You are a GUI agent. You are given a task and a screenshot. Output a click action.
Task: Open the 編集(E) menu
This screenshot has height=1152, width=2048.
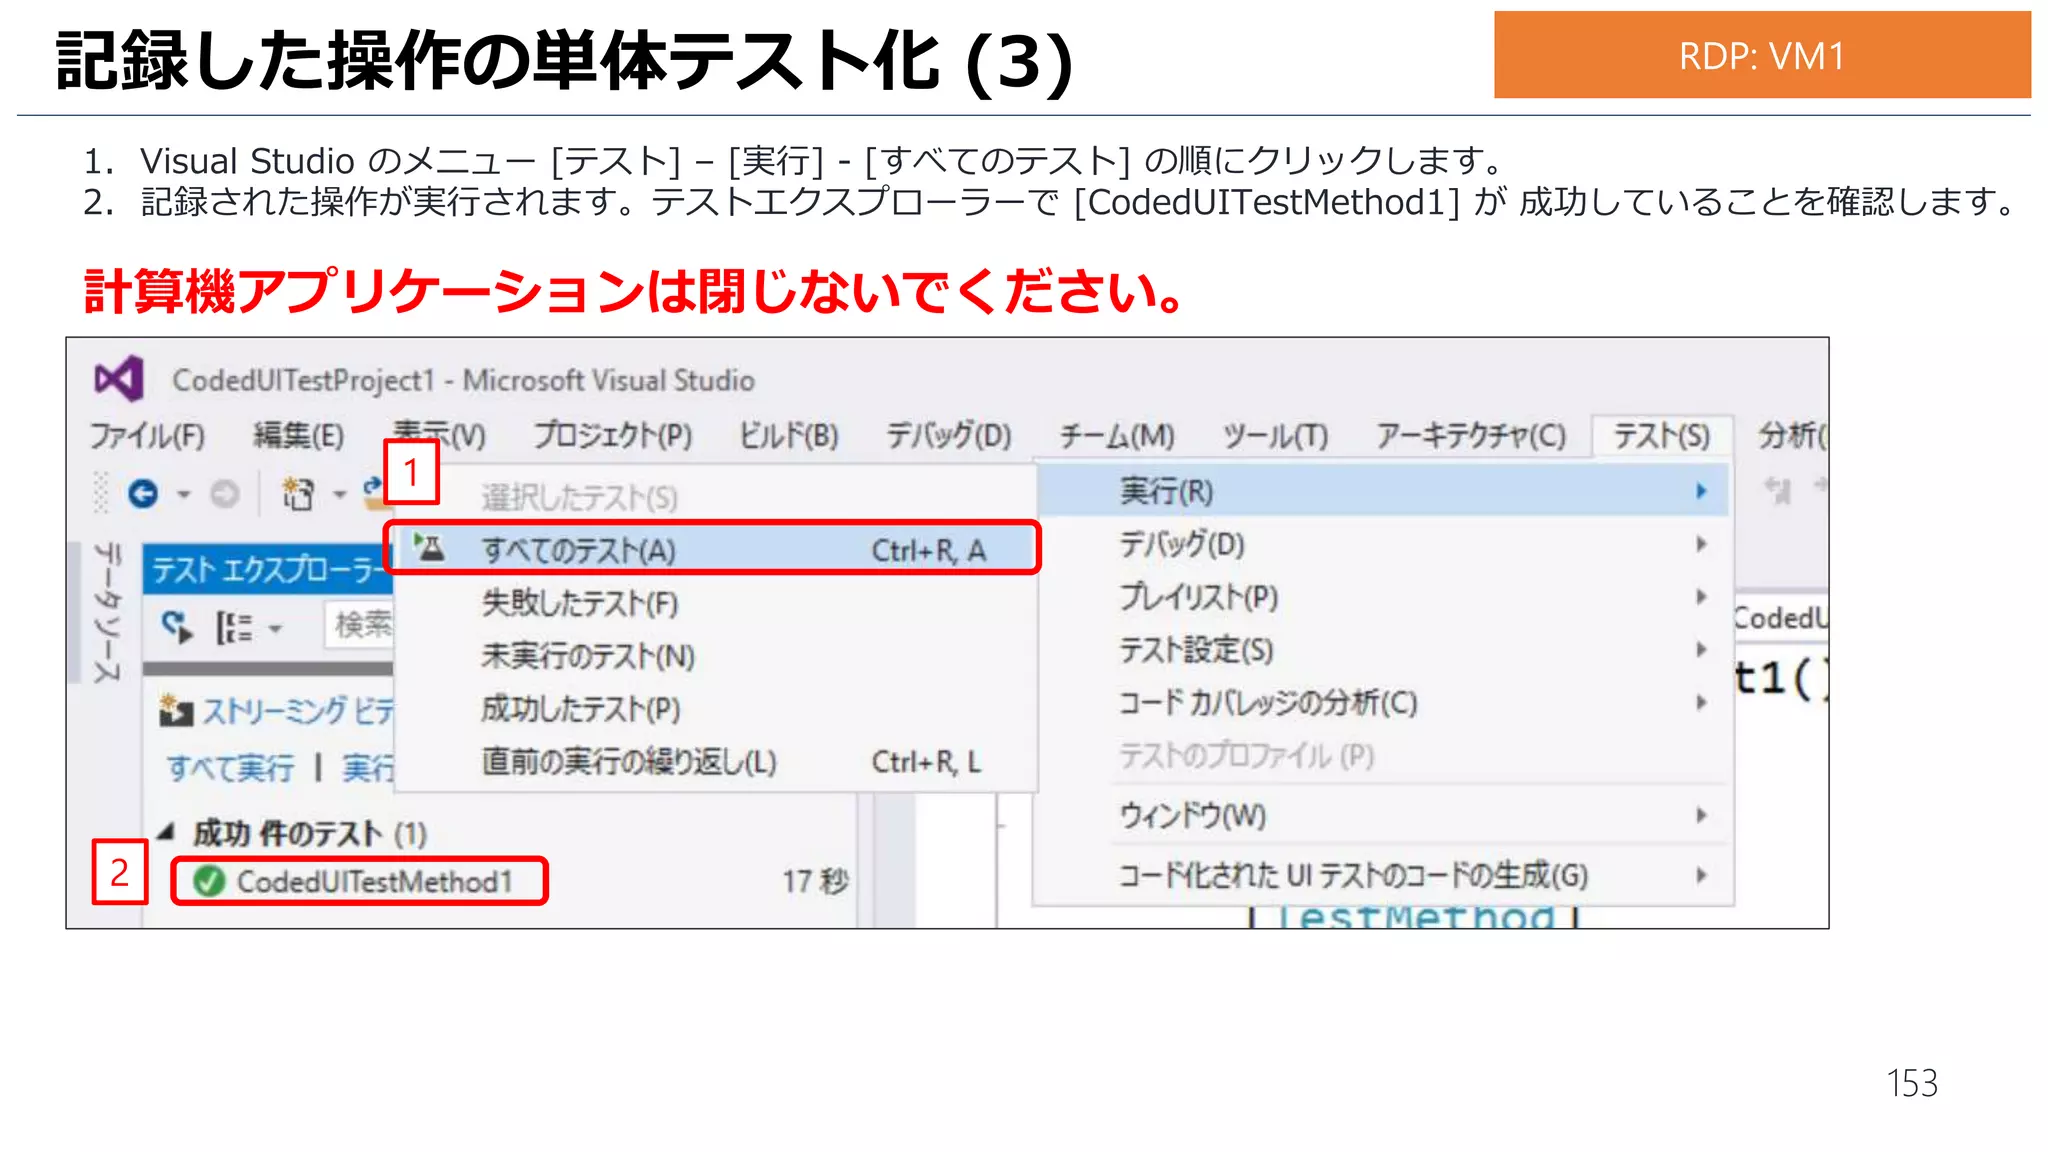pos(298,436)
